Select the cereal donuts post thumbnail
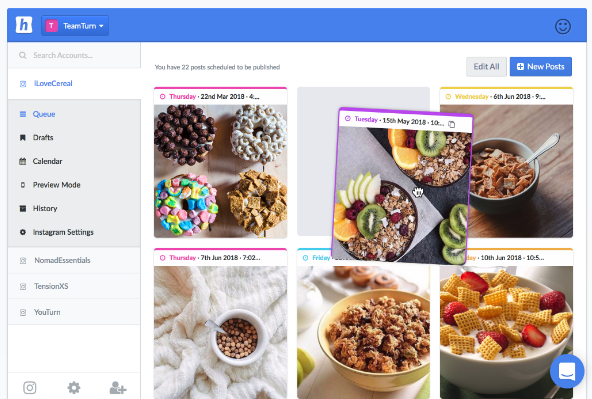This screenshot has width=592, height=399. 220,171
